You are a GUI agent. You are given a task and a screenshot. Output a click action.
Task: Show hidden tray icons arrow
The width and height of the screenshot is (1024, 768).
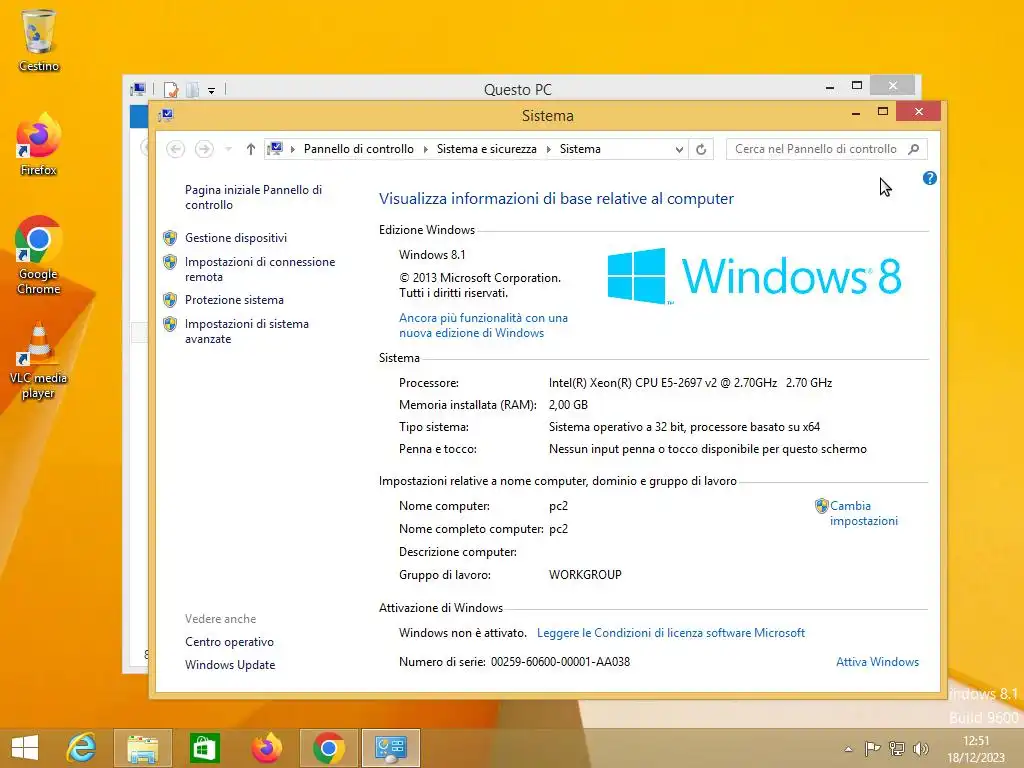848,749
